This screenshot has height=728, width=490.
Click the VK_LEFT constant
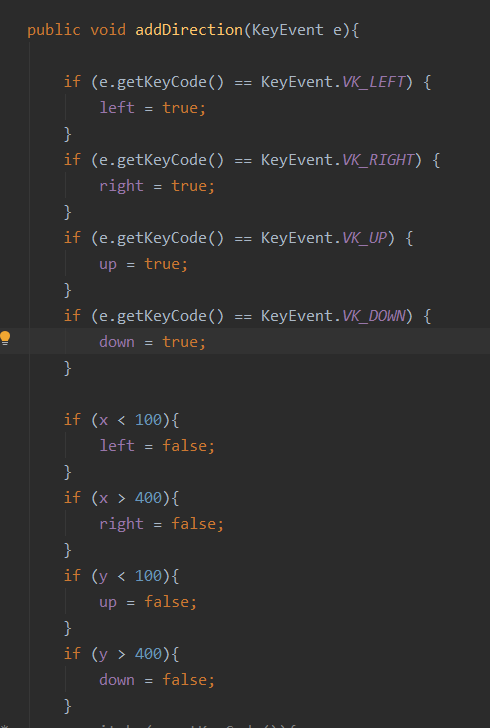(373, 82)
